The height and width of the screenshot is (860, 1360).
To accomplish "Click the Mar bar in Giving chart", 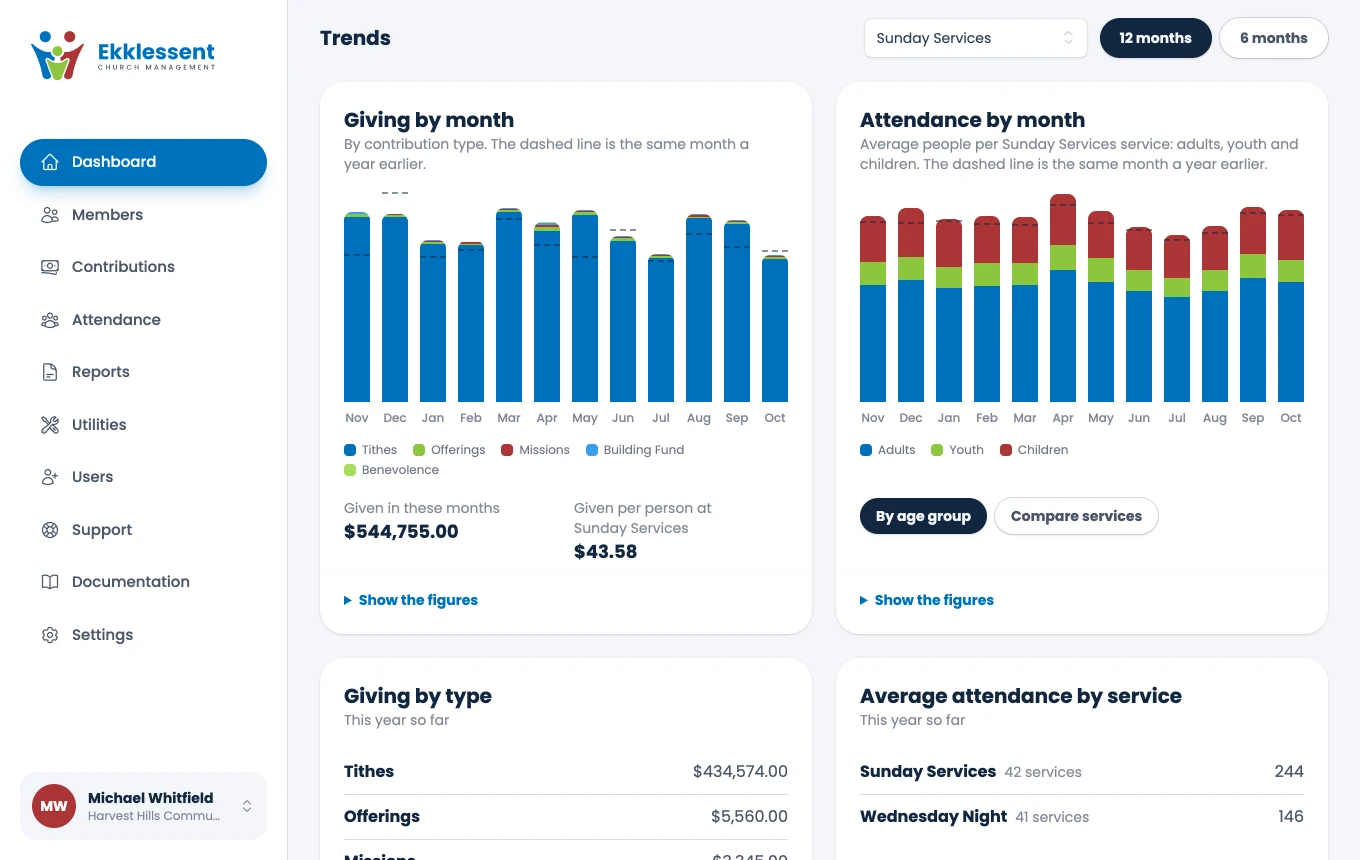I will pos(509,305).
